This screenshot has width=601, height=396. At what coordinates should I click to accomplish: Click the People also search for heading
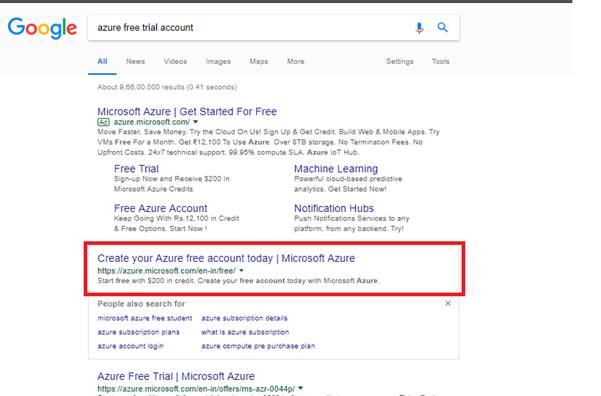pos(141,304)
